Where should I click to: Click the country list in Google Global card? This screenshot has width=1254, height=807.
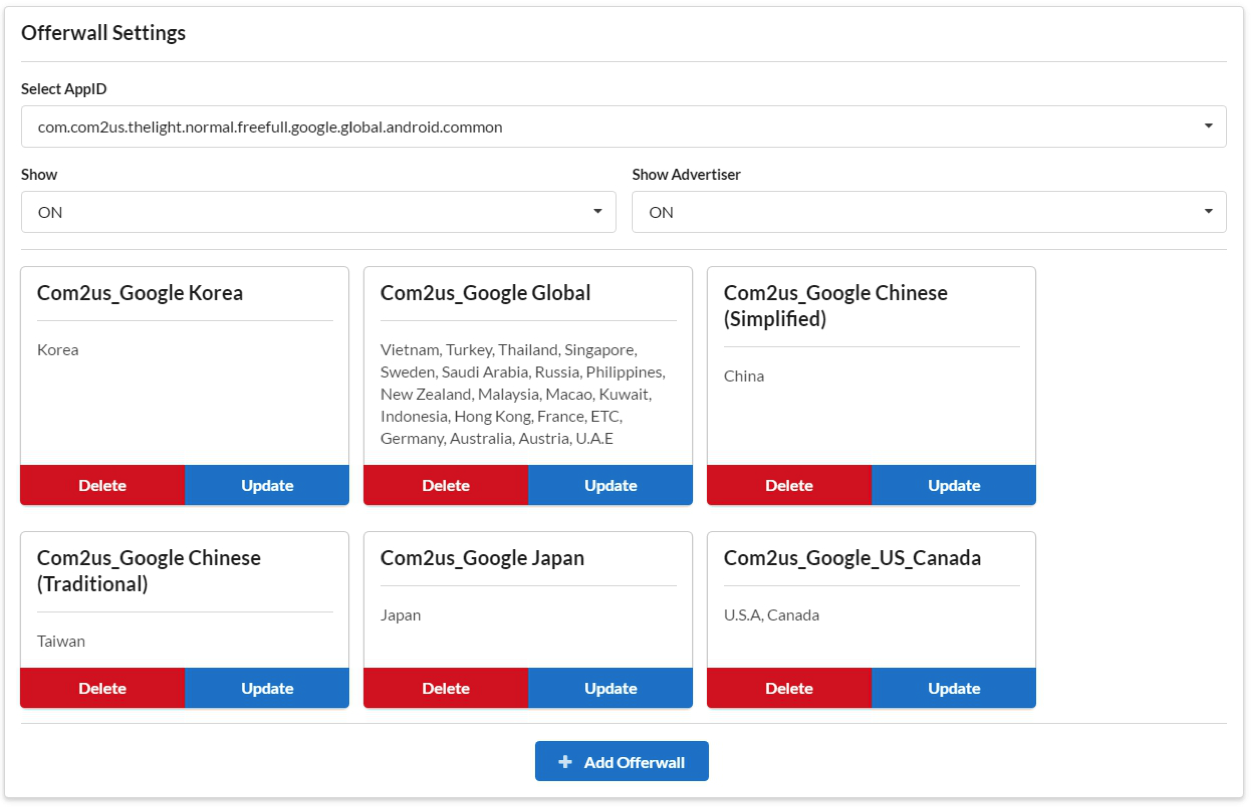pos(523,394)
